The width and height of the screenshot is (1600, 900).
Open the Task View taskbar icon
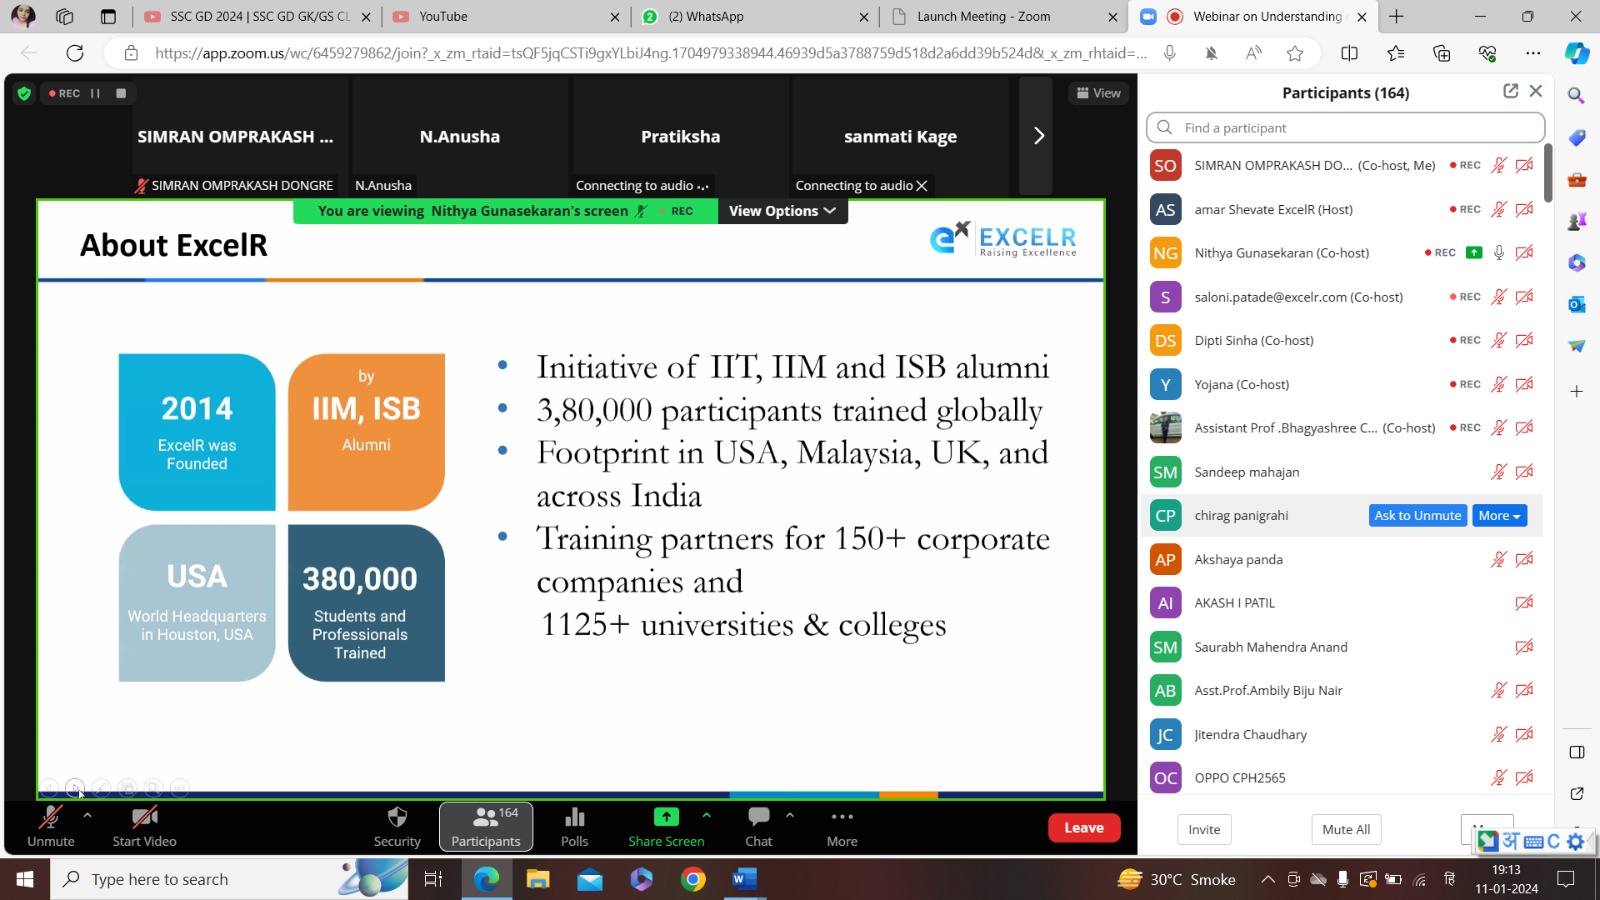point(434,879)
